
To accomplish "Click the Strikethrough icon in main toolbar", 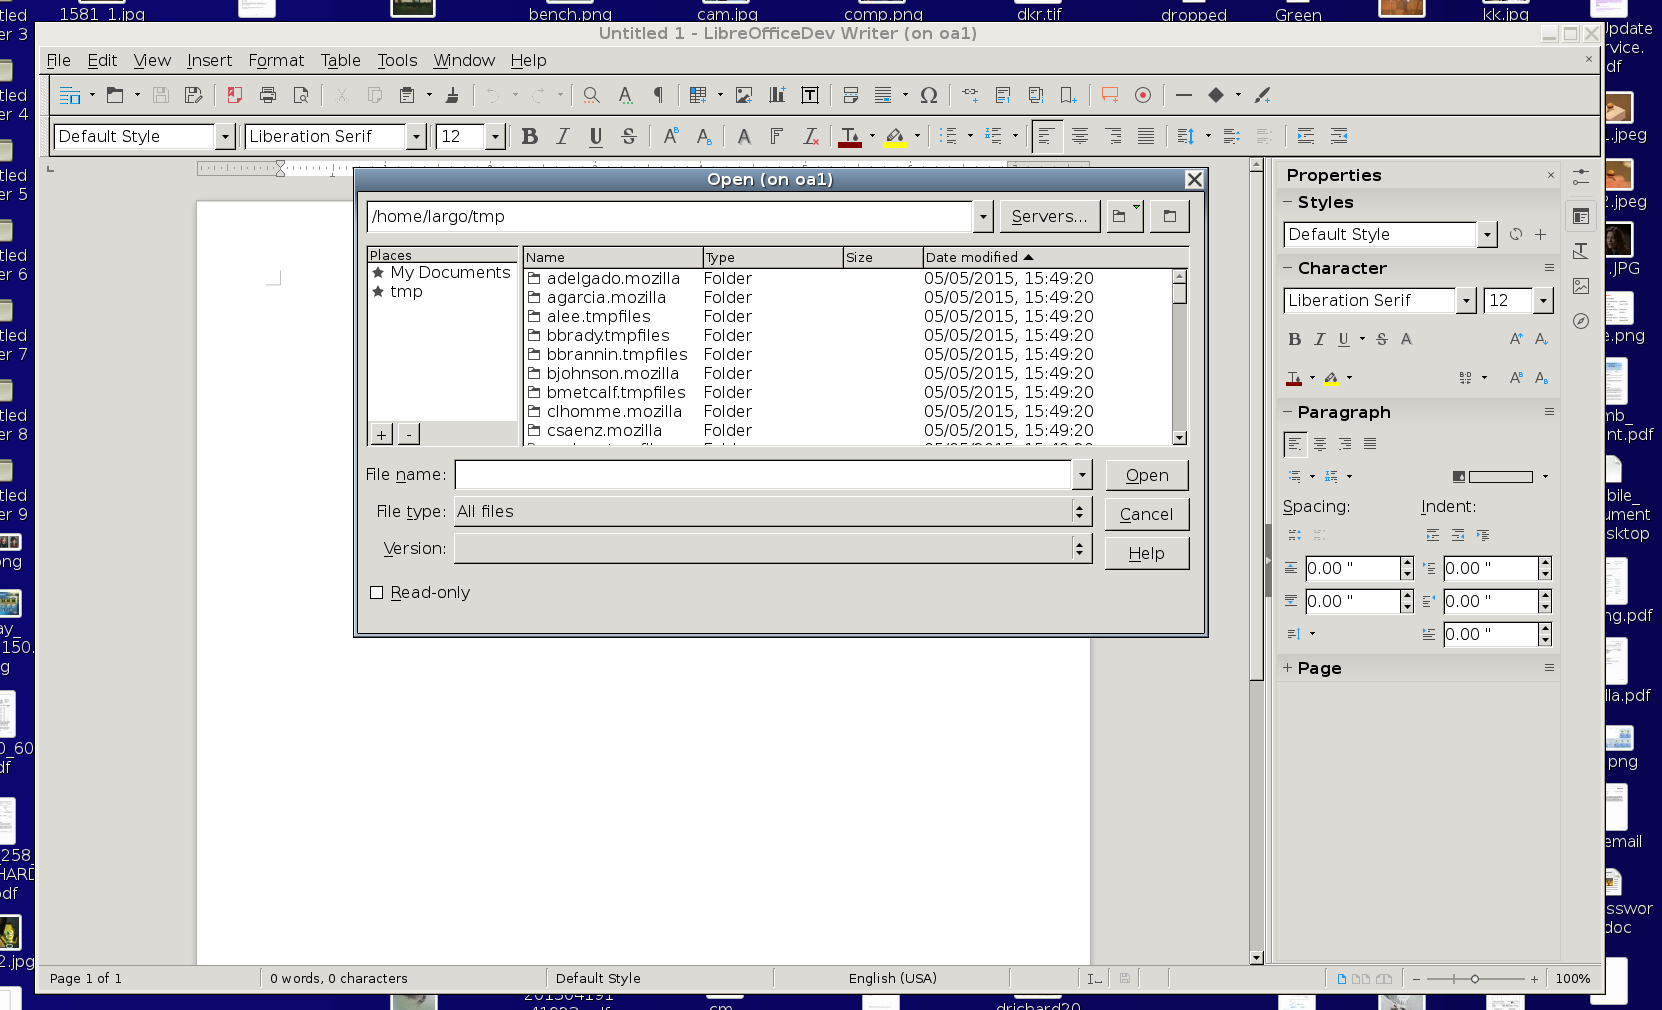I will 629,136.
